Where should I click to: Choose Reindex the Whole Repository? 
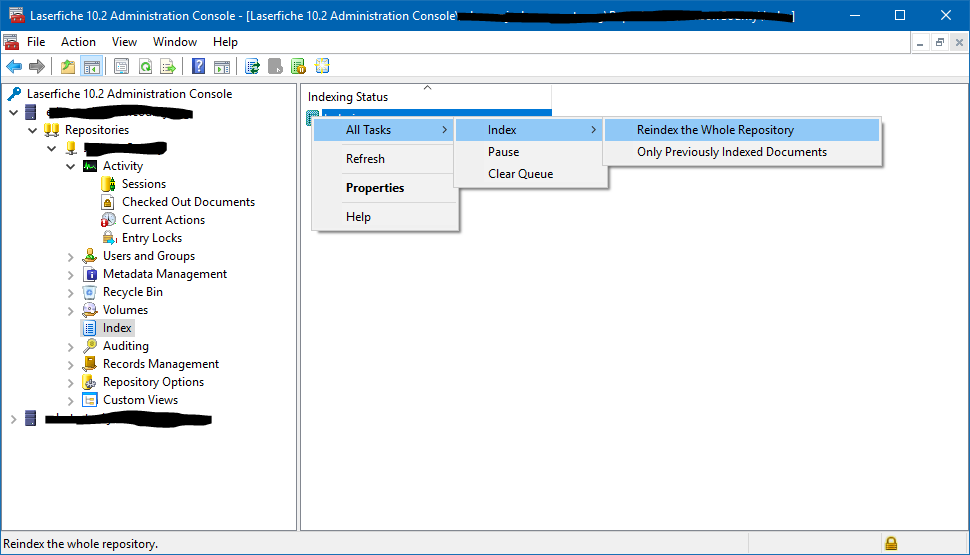pos(742,130)
